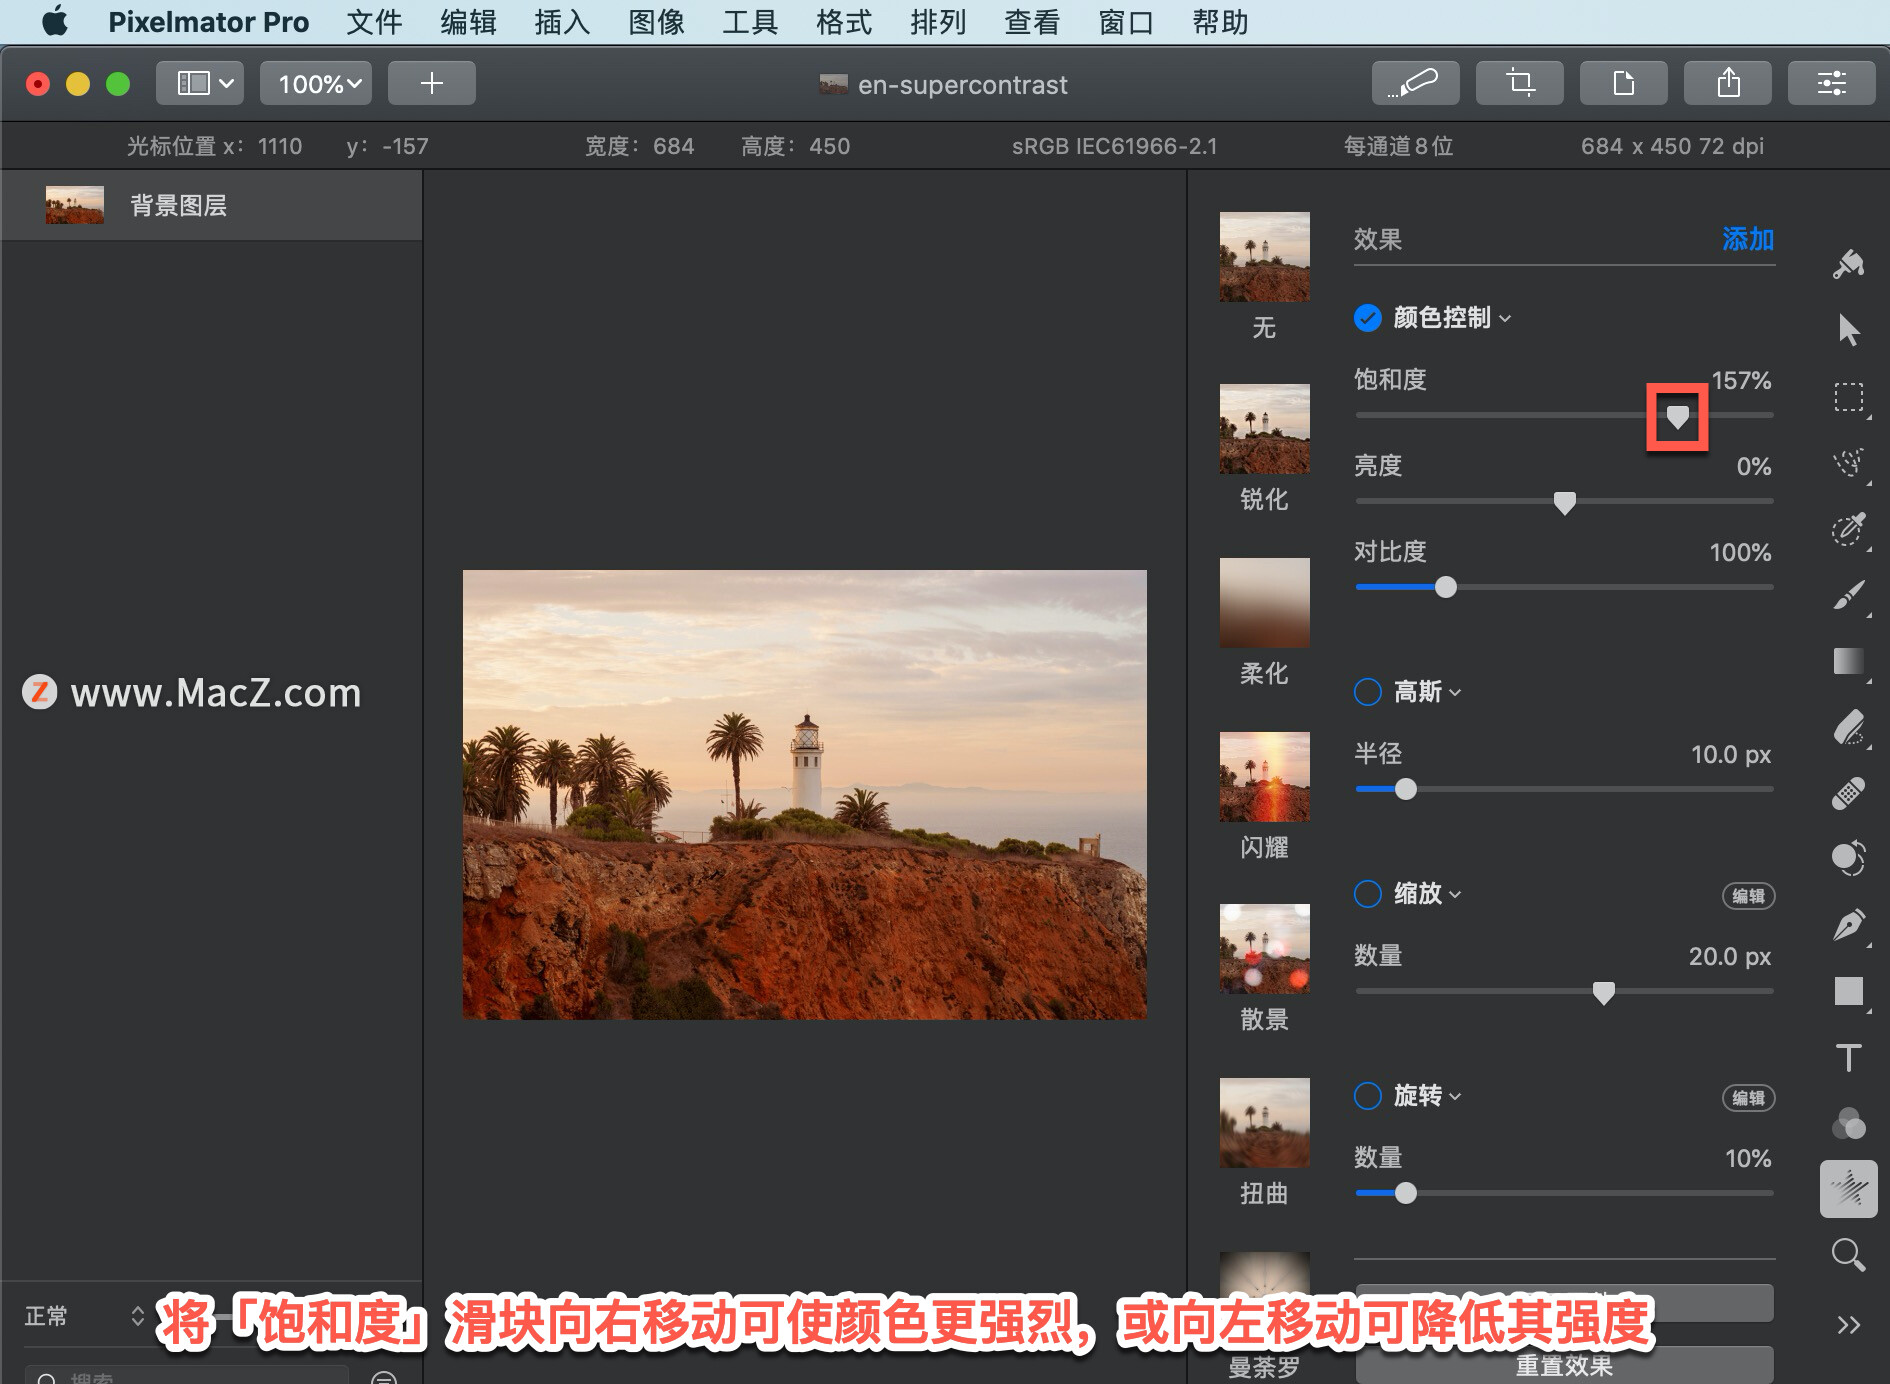Image resolution: width=1890 pixels, height=1384 pixels.
Task: Click 编辑 button for 缩放 effect
Action: 1748,896
